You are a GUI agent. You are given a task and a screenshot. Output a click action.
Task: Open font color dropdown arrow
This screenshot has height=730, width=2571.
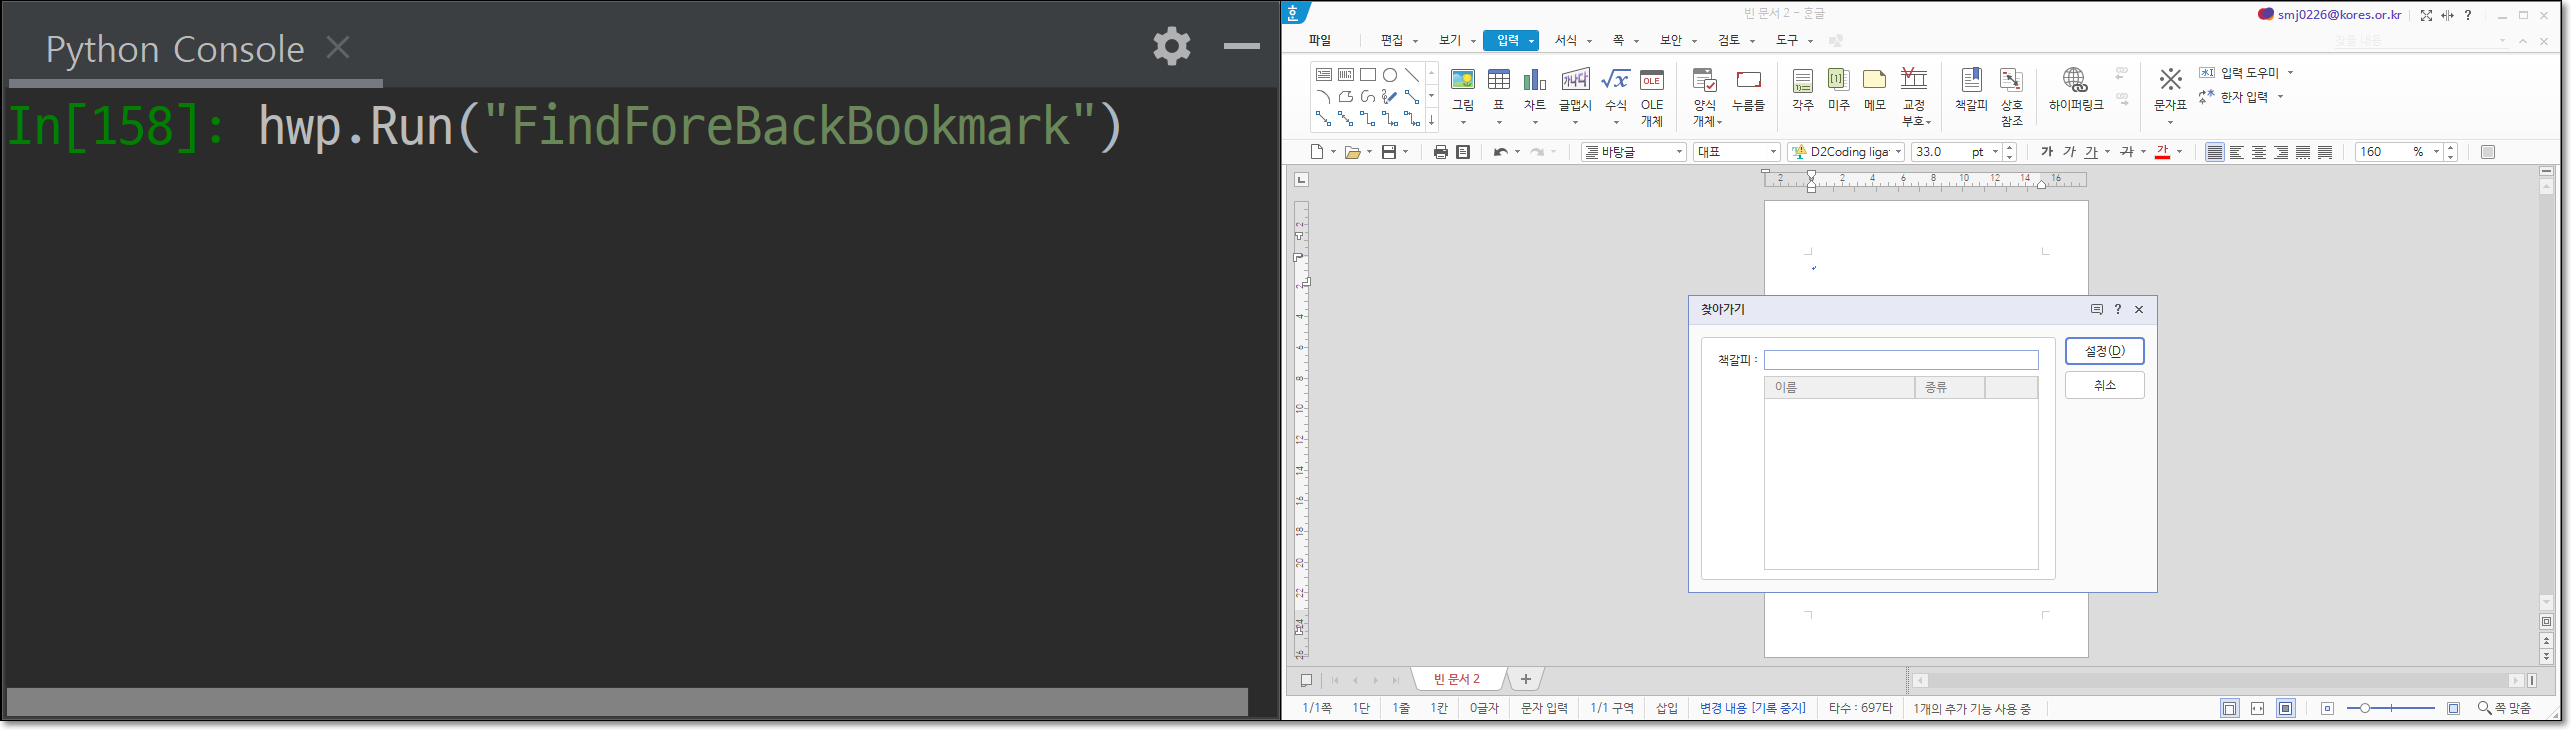(x=2179, y=152)
